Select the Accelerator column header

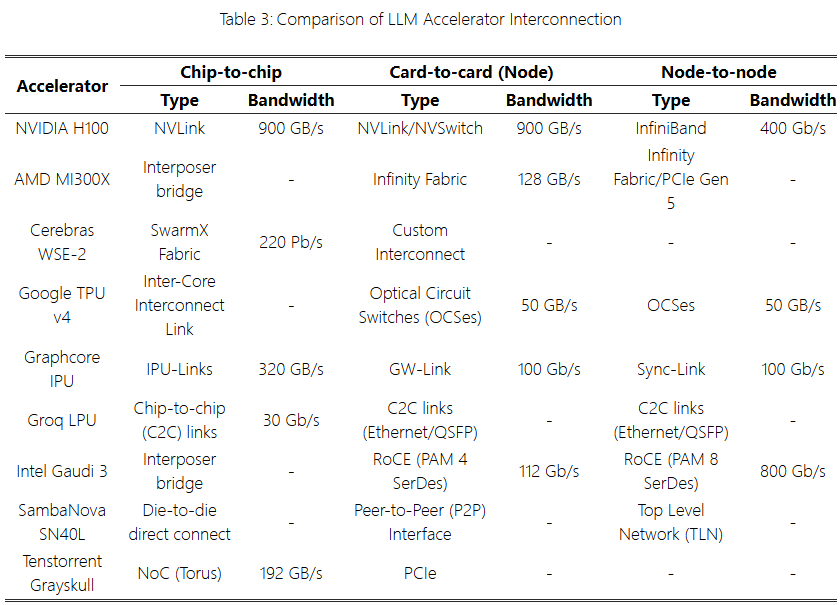coord(62,86)
